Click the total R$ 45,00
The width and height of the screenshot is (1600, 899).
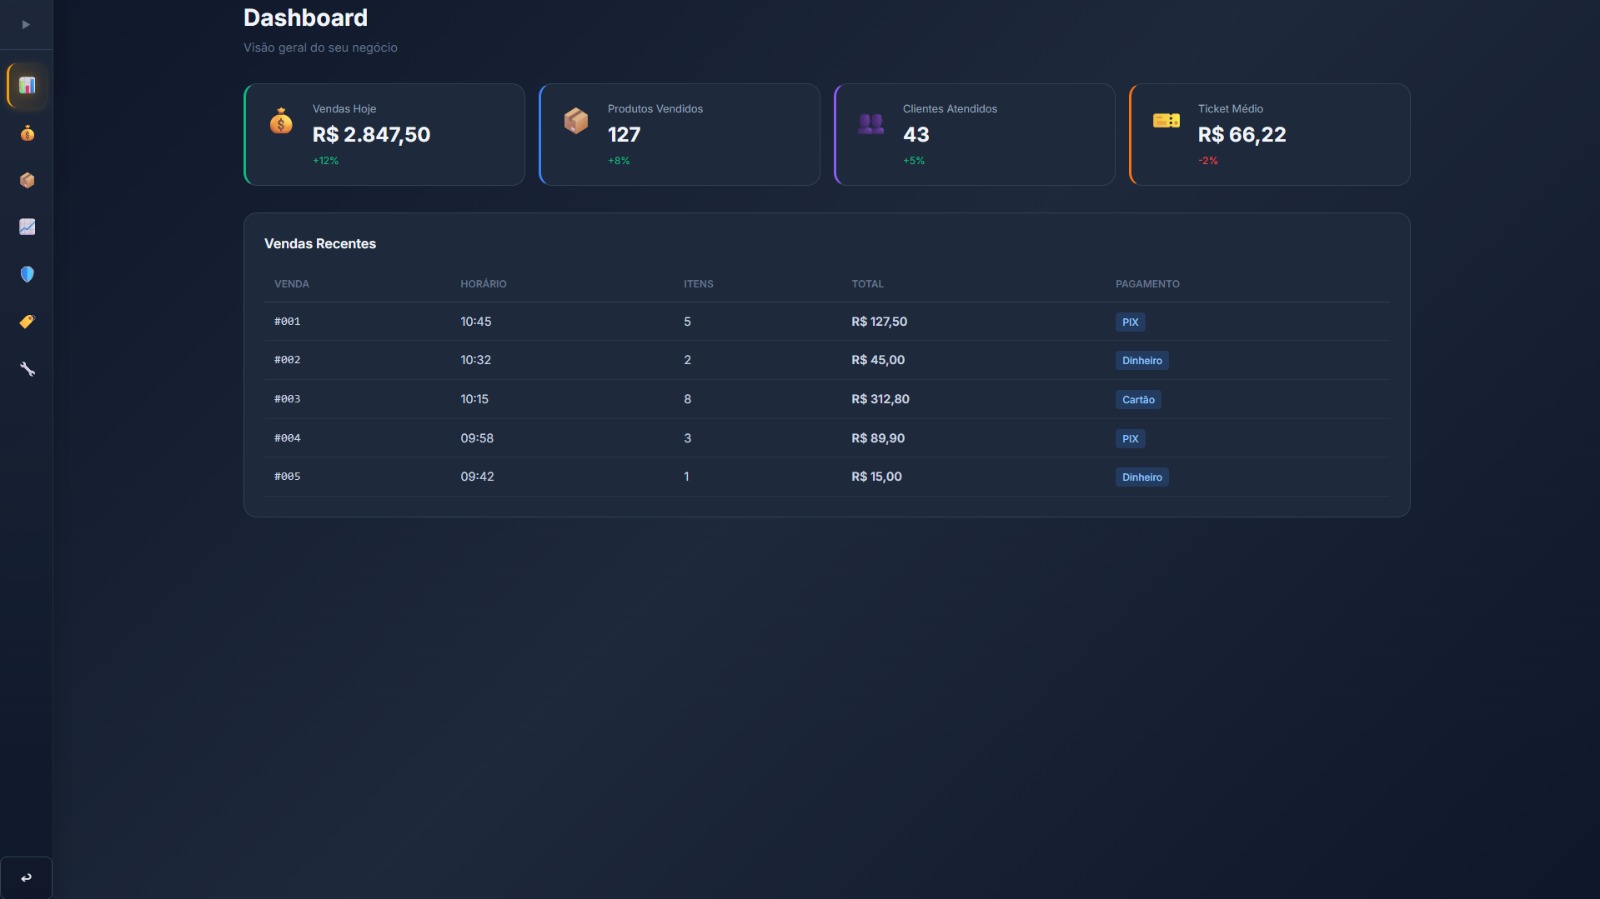878,360
